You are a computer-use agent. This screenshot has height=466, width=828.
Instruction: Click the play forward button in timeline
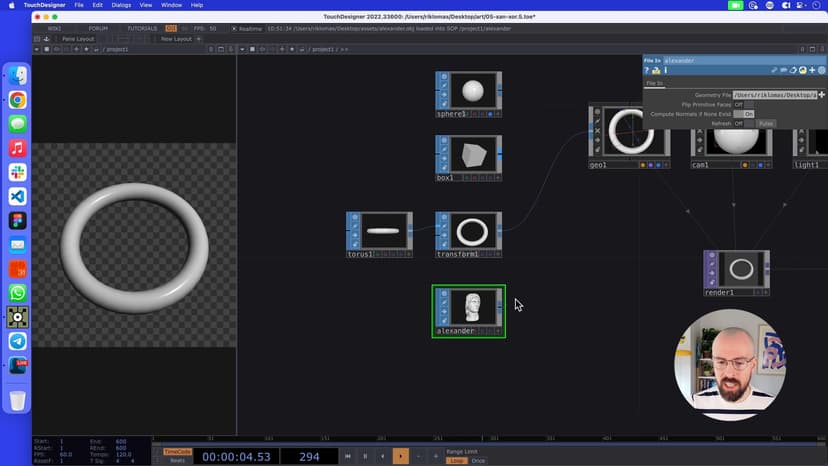400,456
